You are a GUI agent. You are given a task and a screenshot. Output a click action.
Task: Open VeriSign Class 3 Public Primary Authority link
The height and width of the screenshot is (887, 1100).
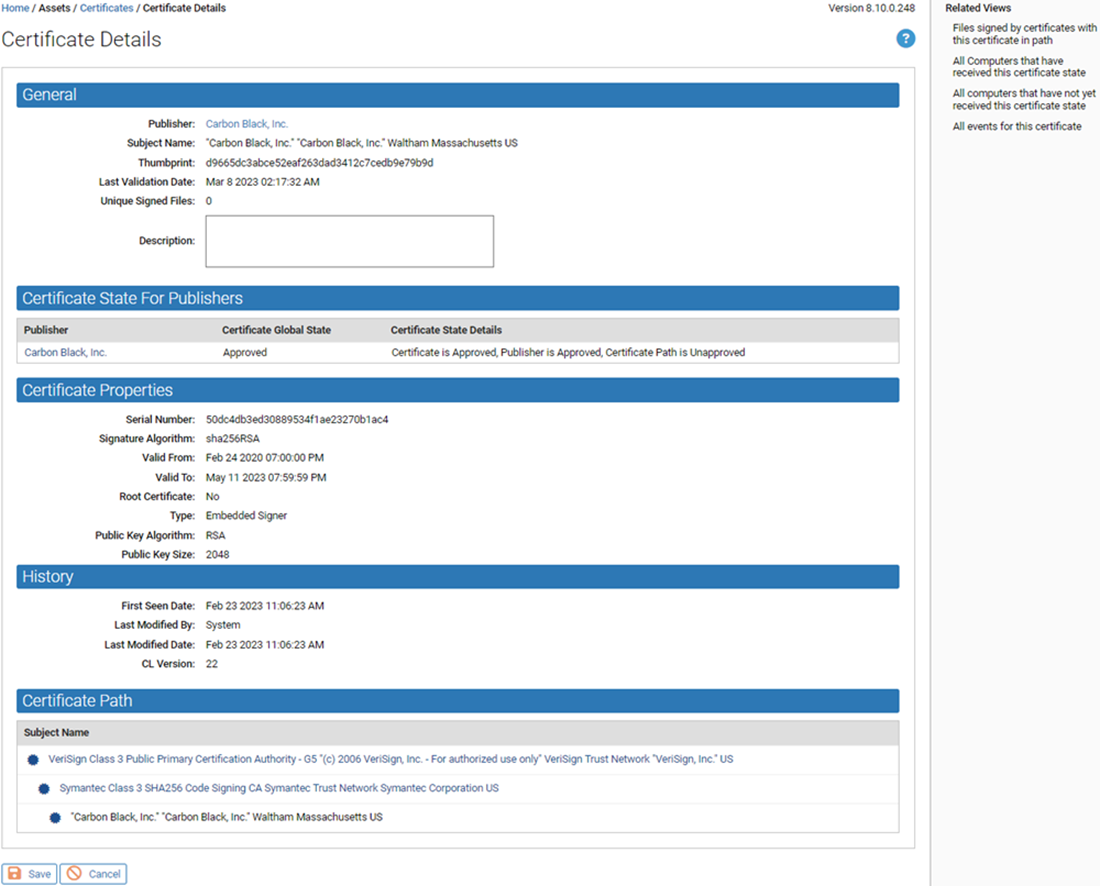390,759
